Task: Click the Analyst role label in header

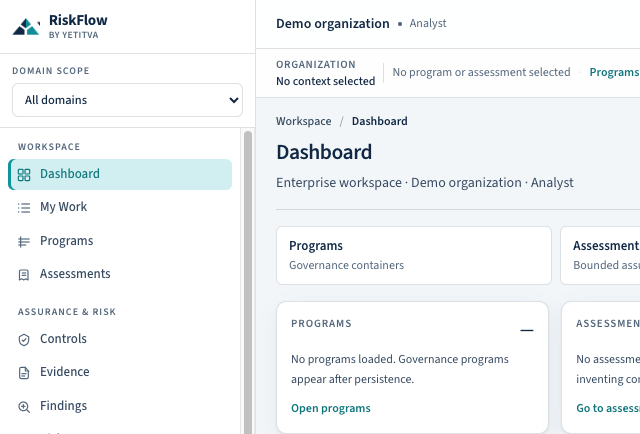Action: (428, 23)
